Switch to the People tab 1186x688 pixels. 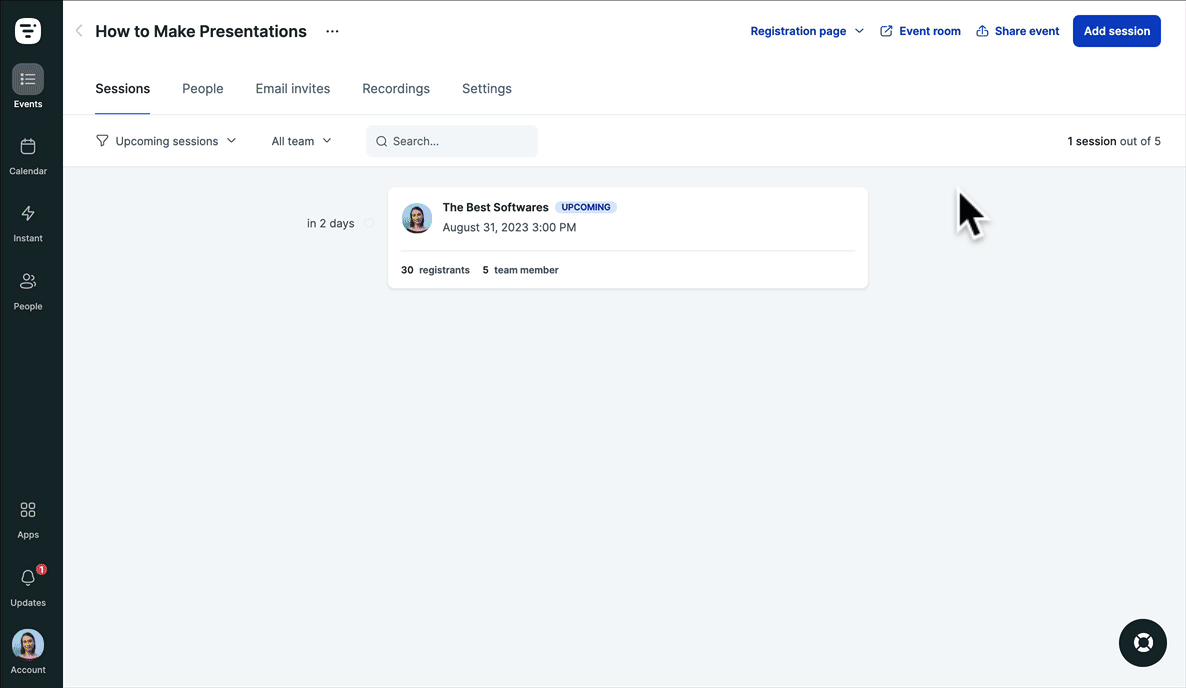[x=203, y=88]
